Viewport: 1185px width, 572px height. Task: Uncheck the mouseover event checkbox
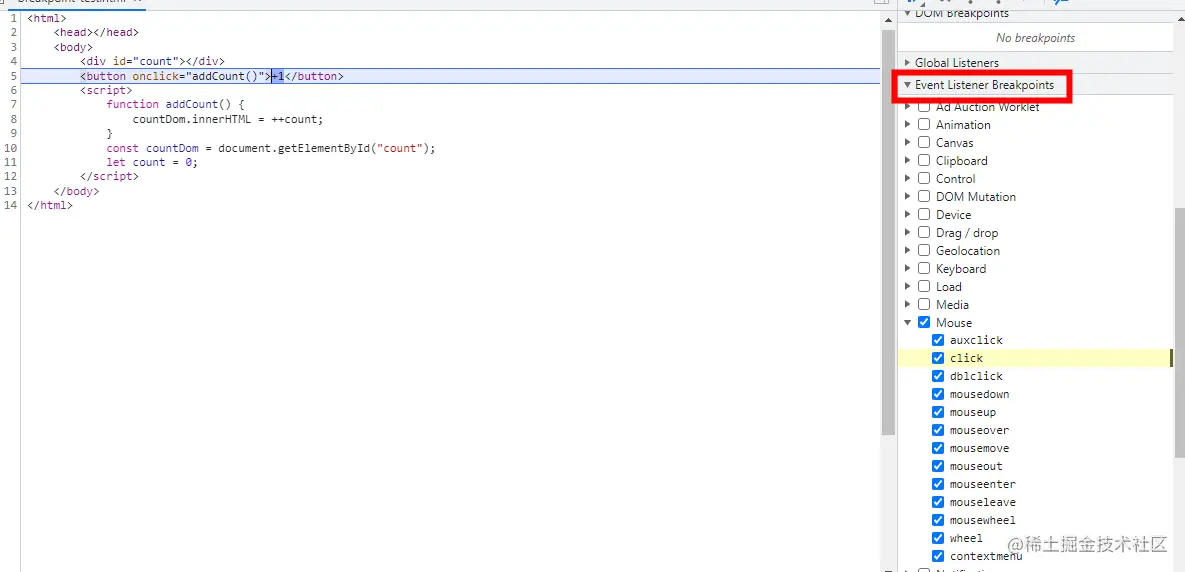(x=938, y=430)
